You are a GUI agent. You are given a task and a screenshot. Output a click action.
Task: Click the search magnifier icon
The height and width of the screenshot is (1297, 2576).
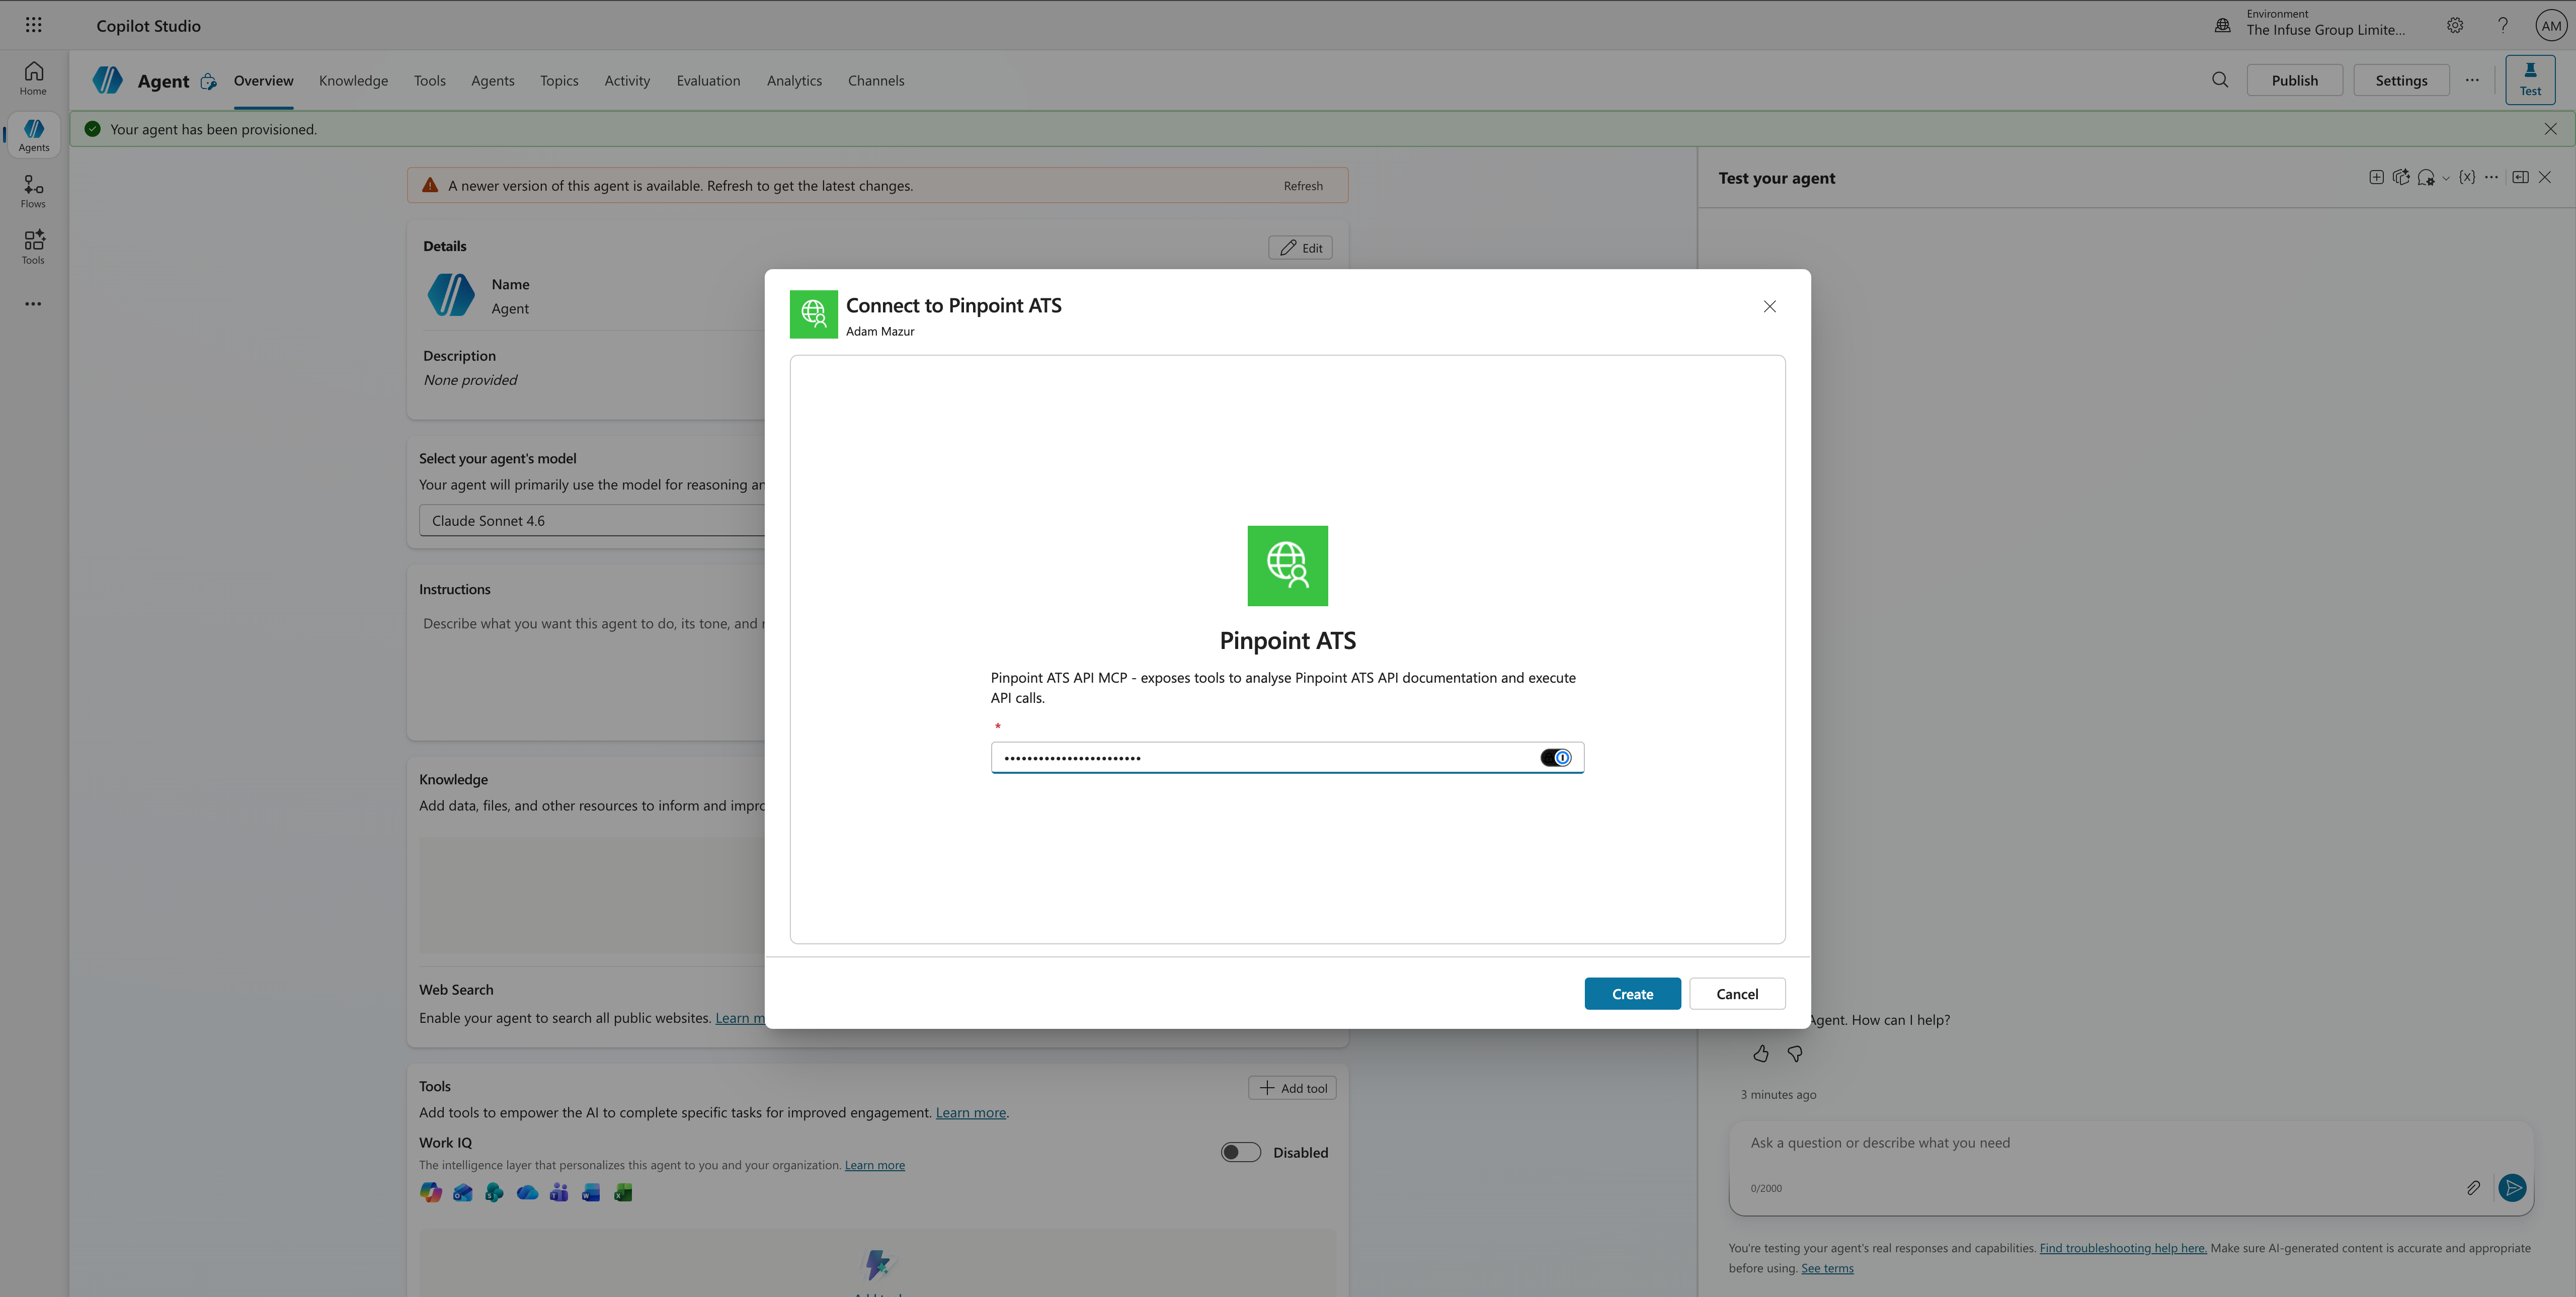pyautogui.click(x=2219, y=80)
